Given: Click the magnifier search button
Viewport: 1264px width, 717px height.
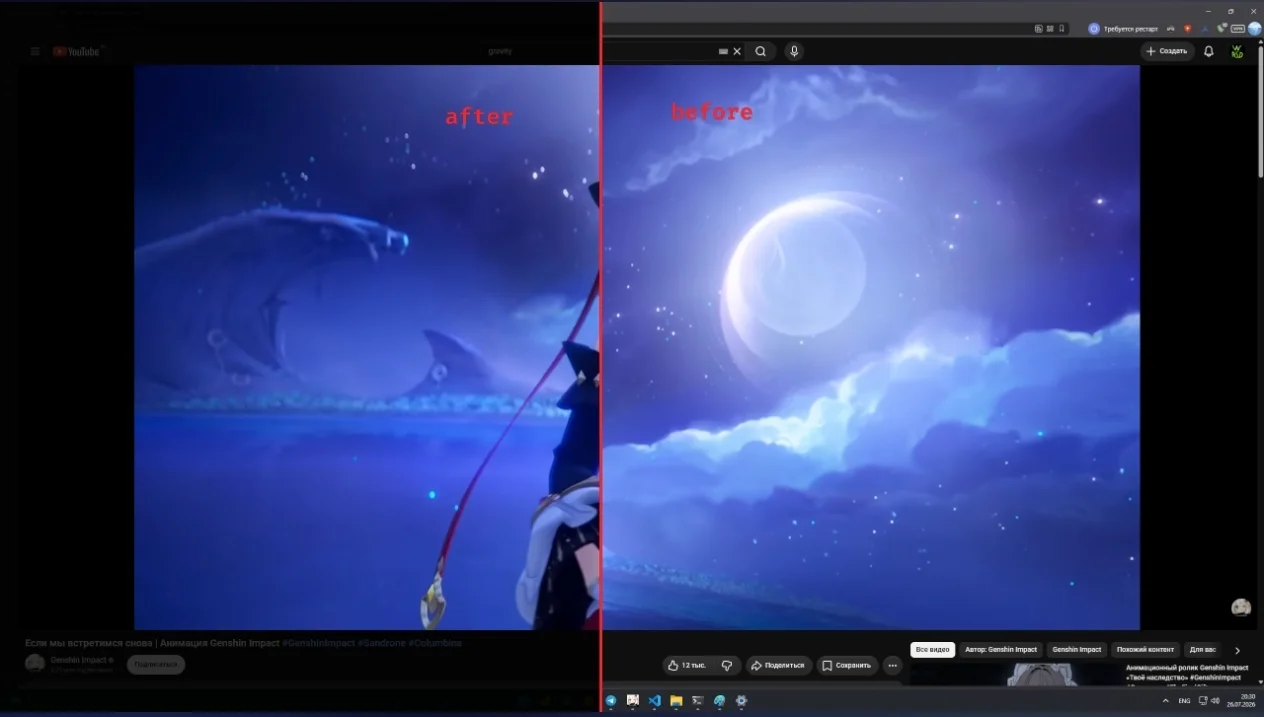Looking at the screenshot, I should click(x=761, y=51).
